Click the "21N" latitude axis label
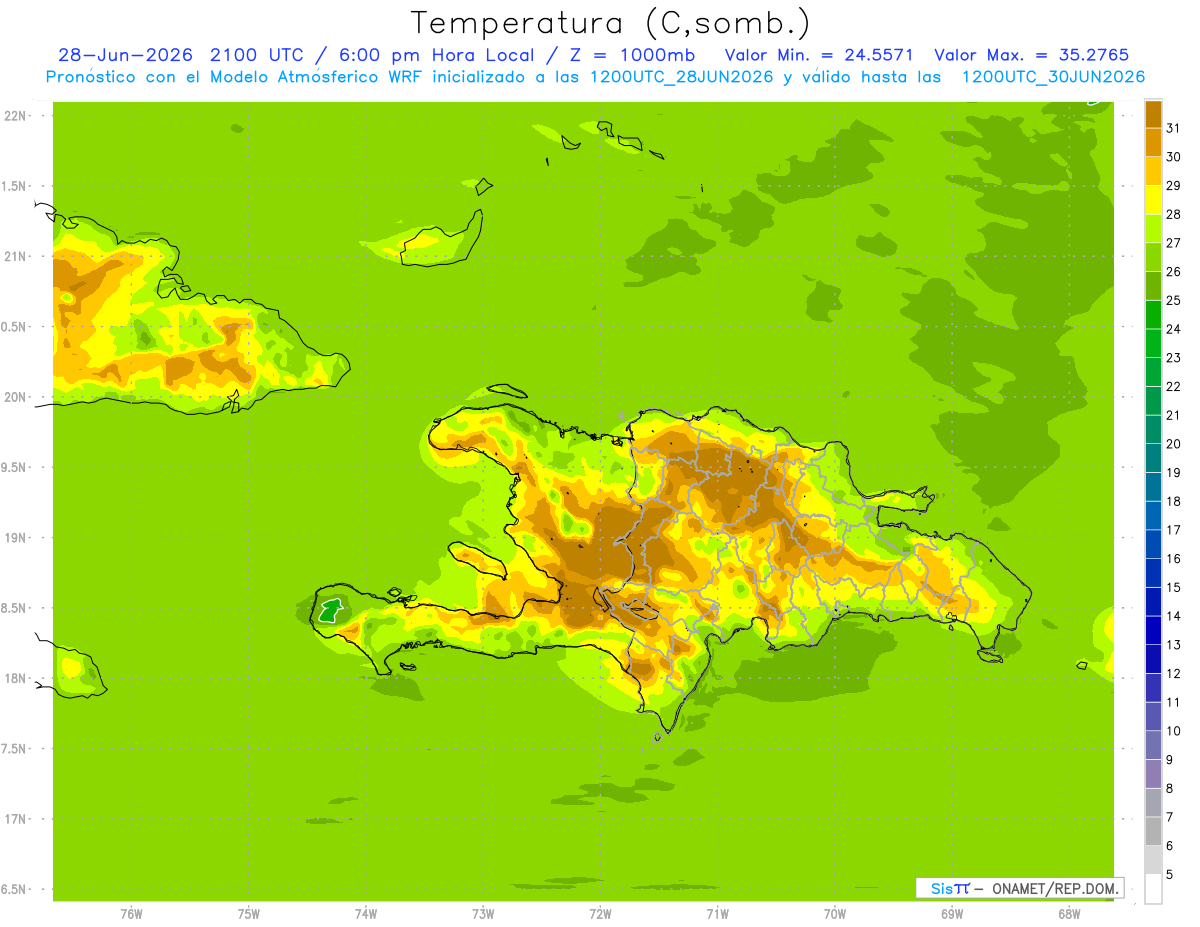Viewport: 1200px width, 927px height. (x=15, y=256)
